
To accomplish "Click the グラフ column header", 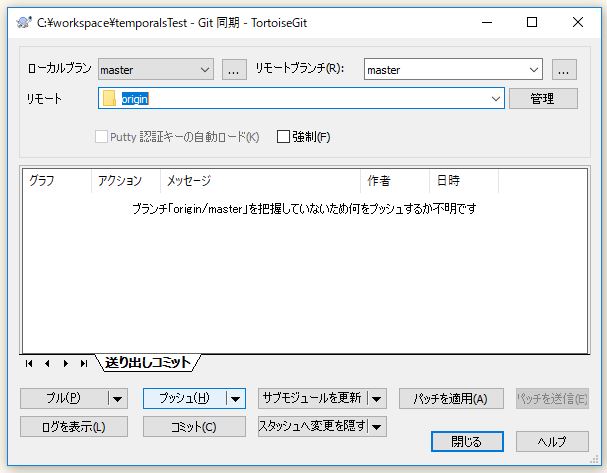I will 57,181.
